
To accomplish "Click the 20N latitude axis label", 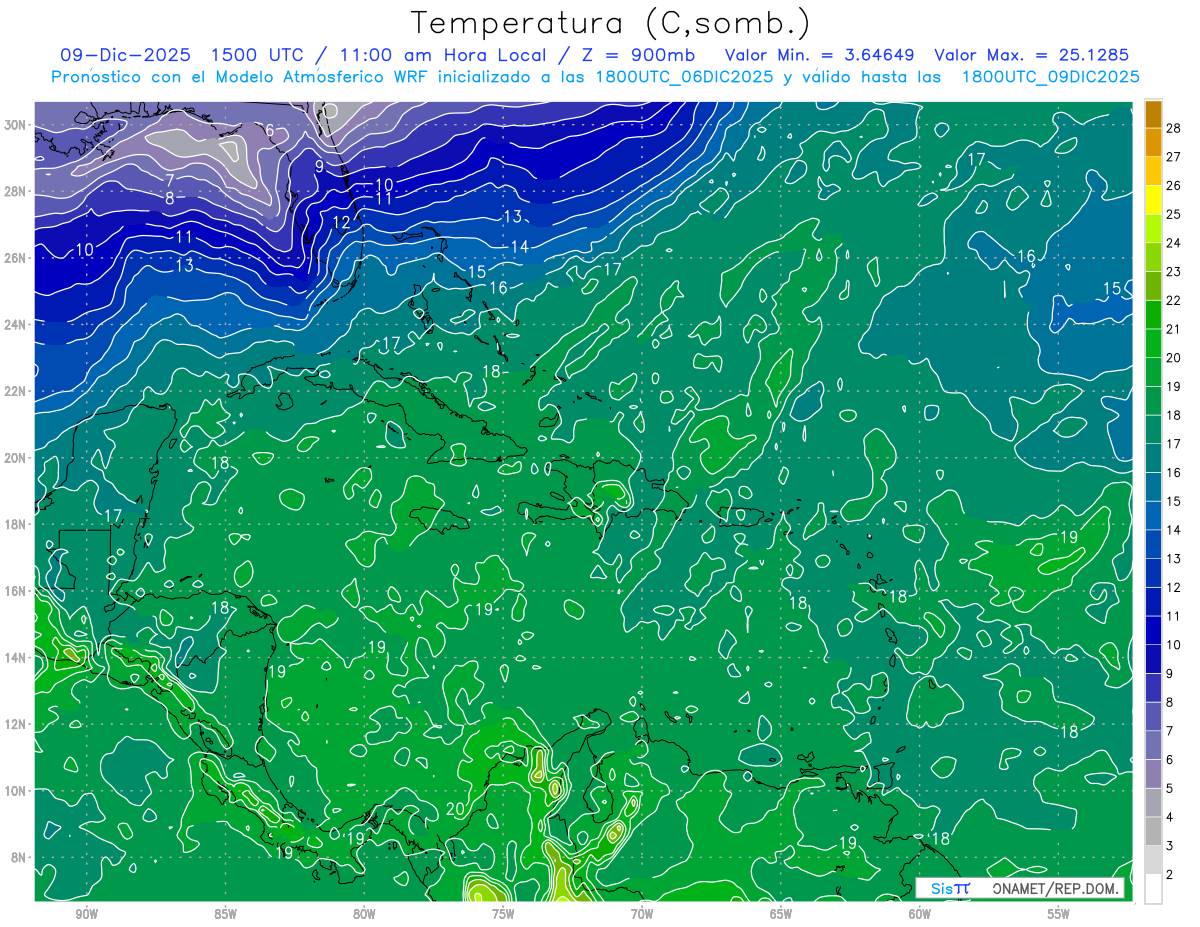I will click(x=16, y=457).
